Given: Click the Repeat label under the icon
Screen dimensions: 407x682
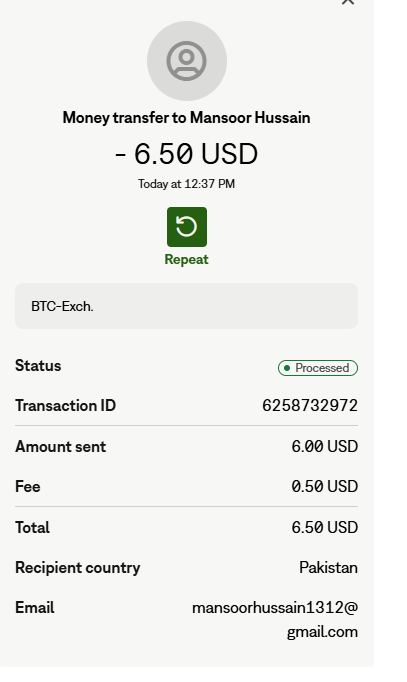Looking at the screenshot, I should [187, 260].
